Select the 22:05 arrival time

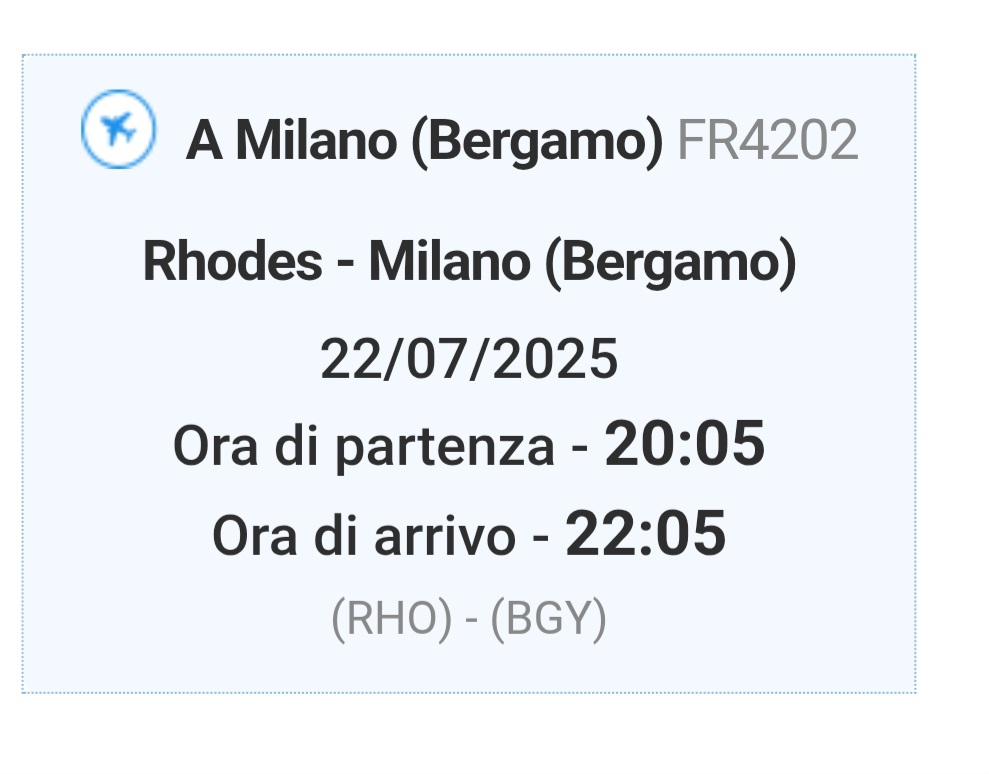point(645,533)
